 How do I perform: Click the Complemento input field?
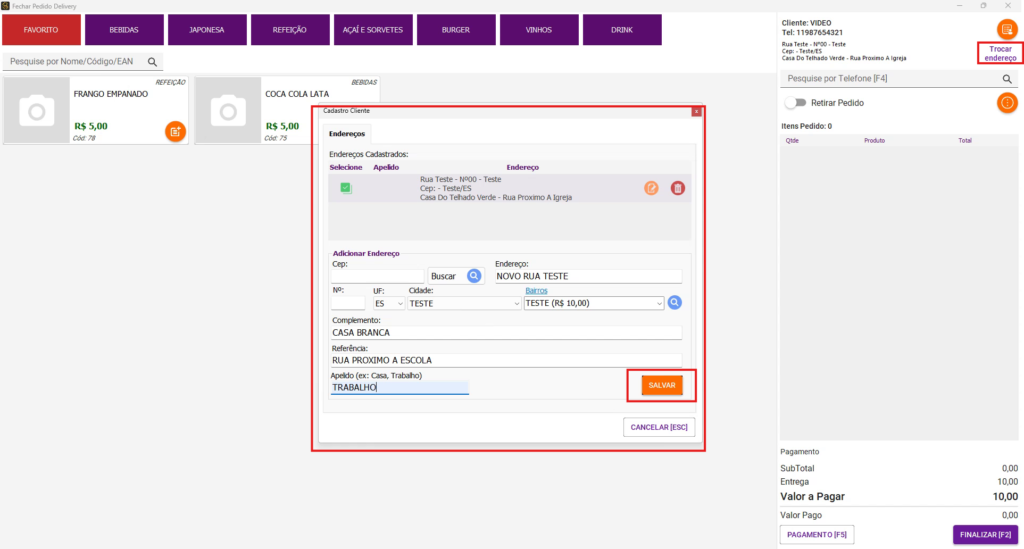pos(505,332)
